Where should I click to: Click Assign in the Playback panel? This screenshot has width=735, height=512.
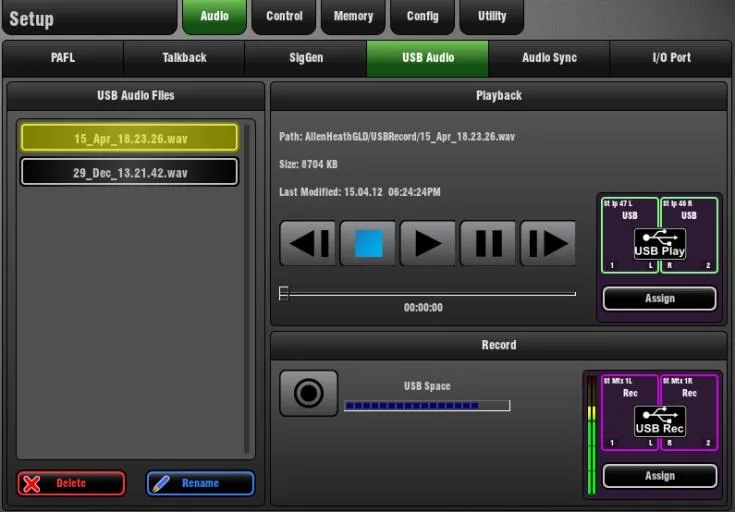660,299
